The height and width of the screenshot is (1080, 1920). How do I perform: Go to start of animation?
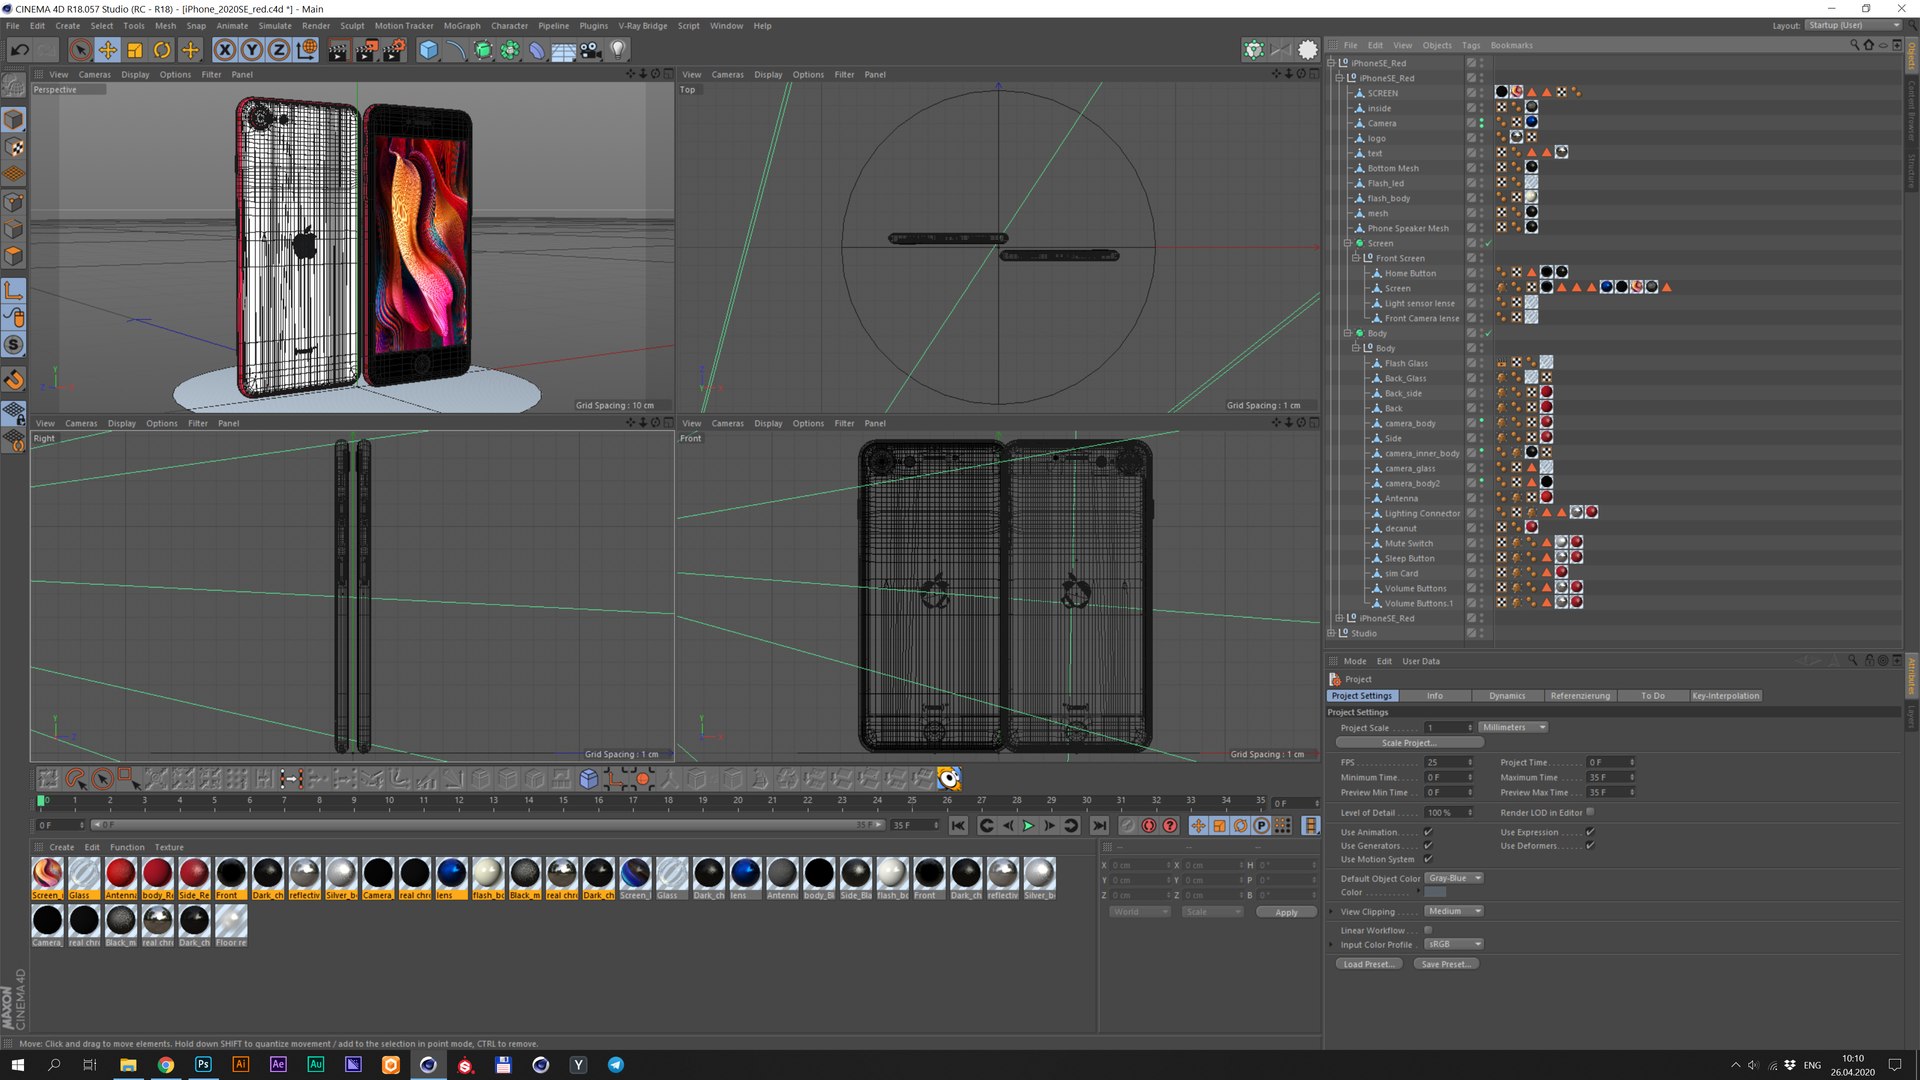pos(959,826)
